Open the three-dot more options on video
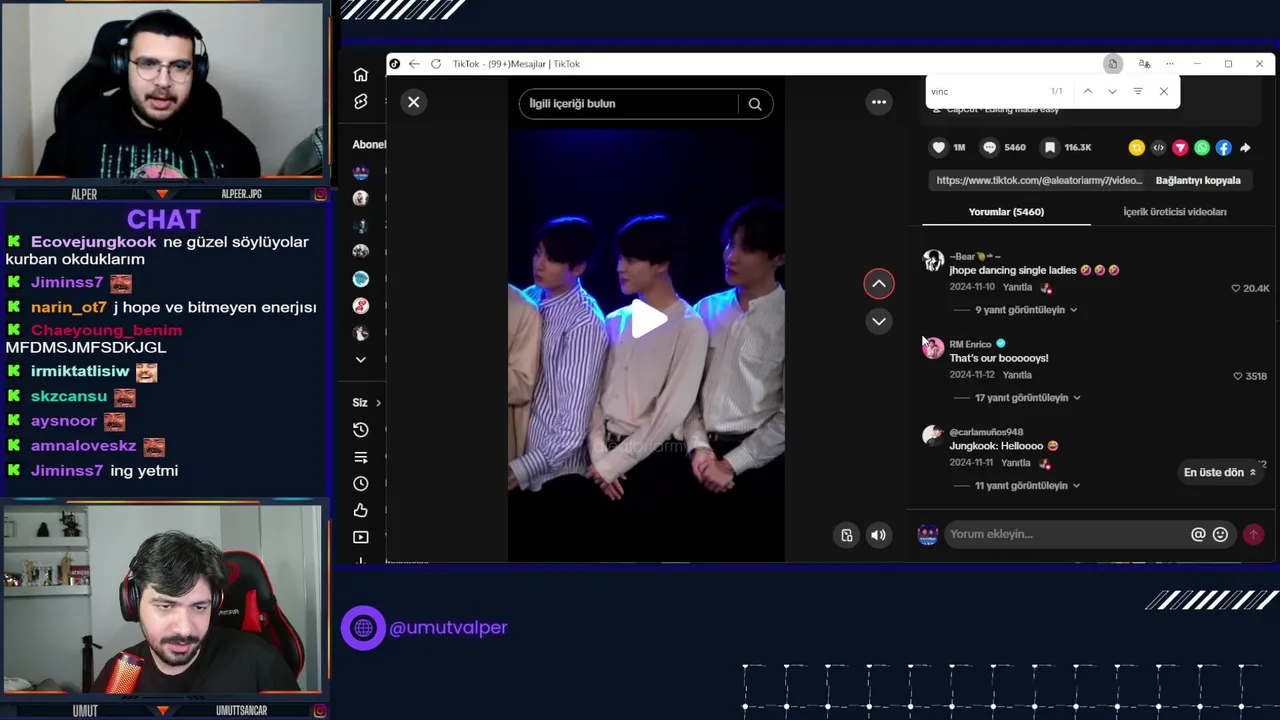The width and height of the screenshot is (1280, 720). (879, 102)
